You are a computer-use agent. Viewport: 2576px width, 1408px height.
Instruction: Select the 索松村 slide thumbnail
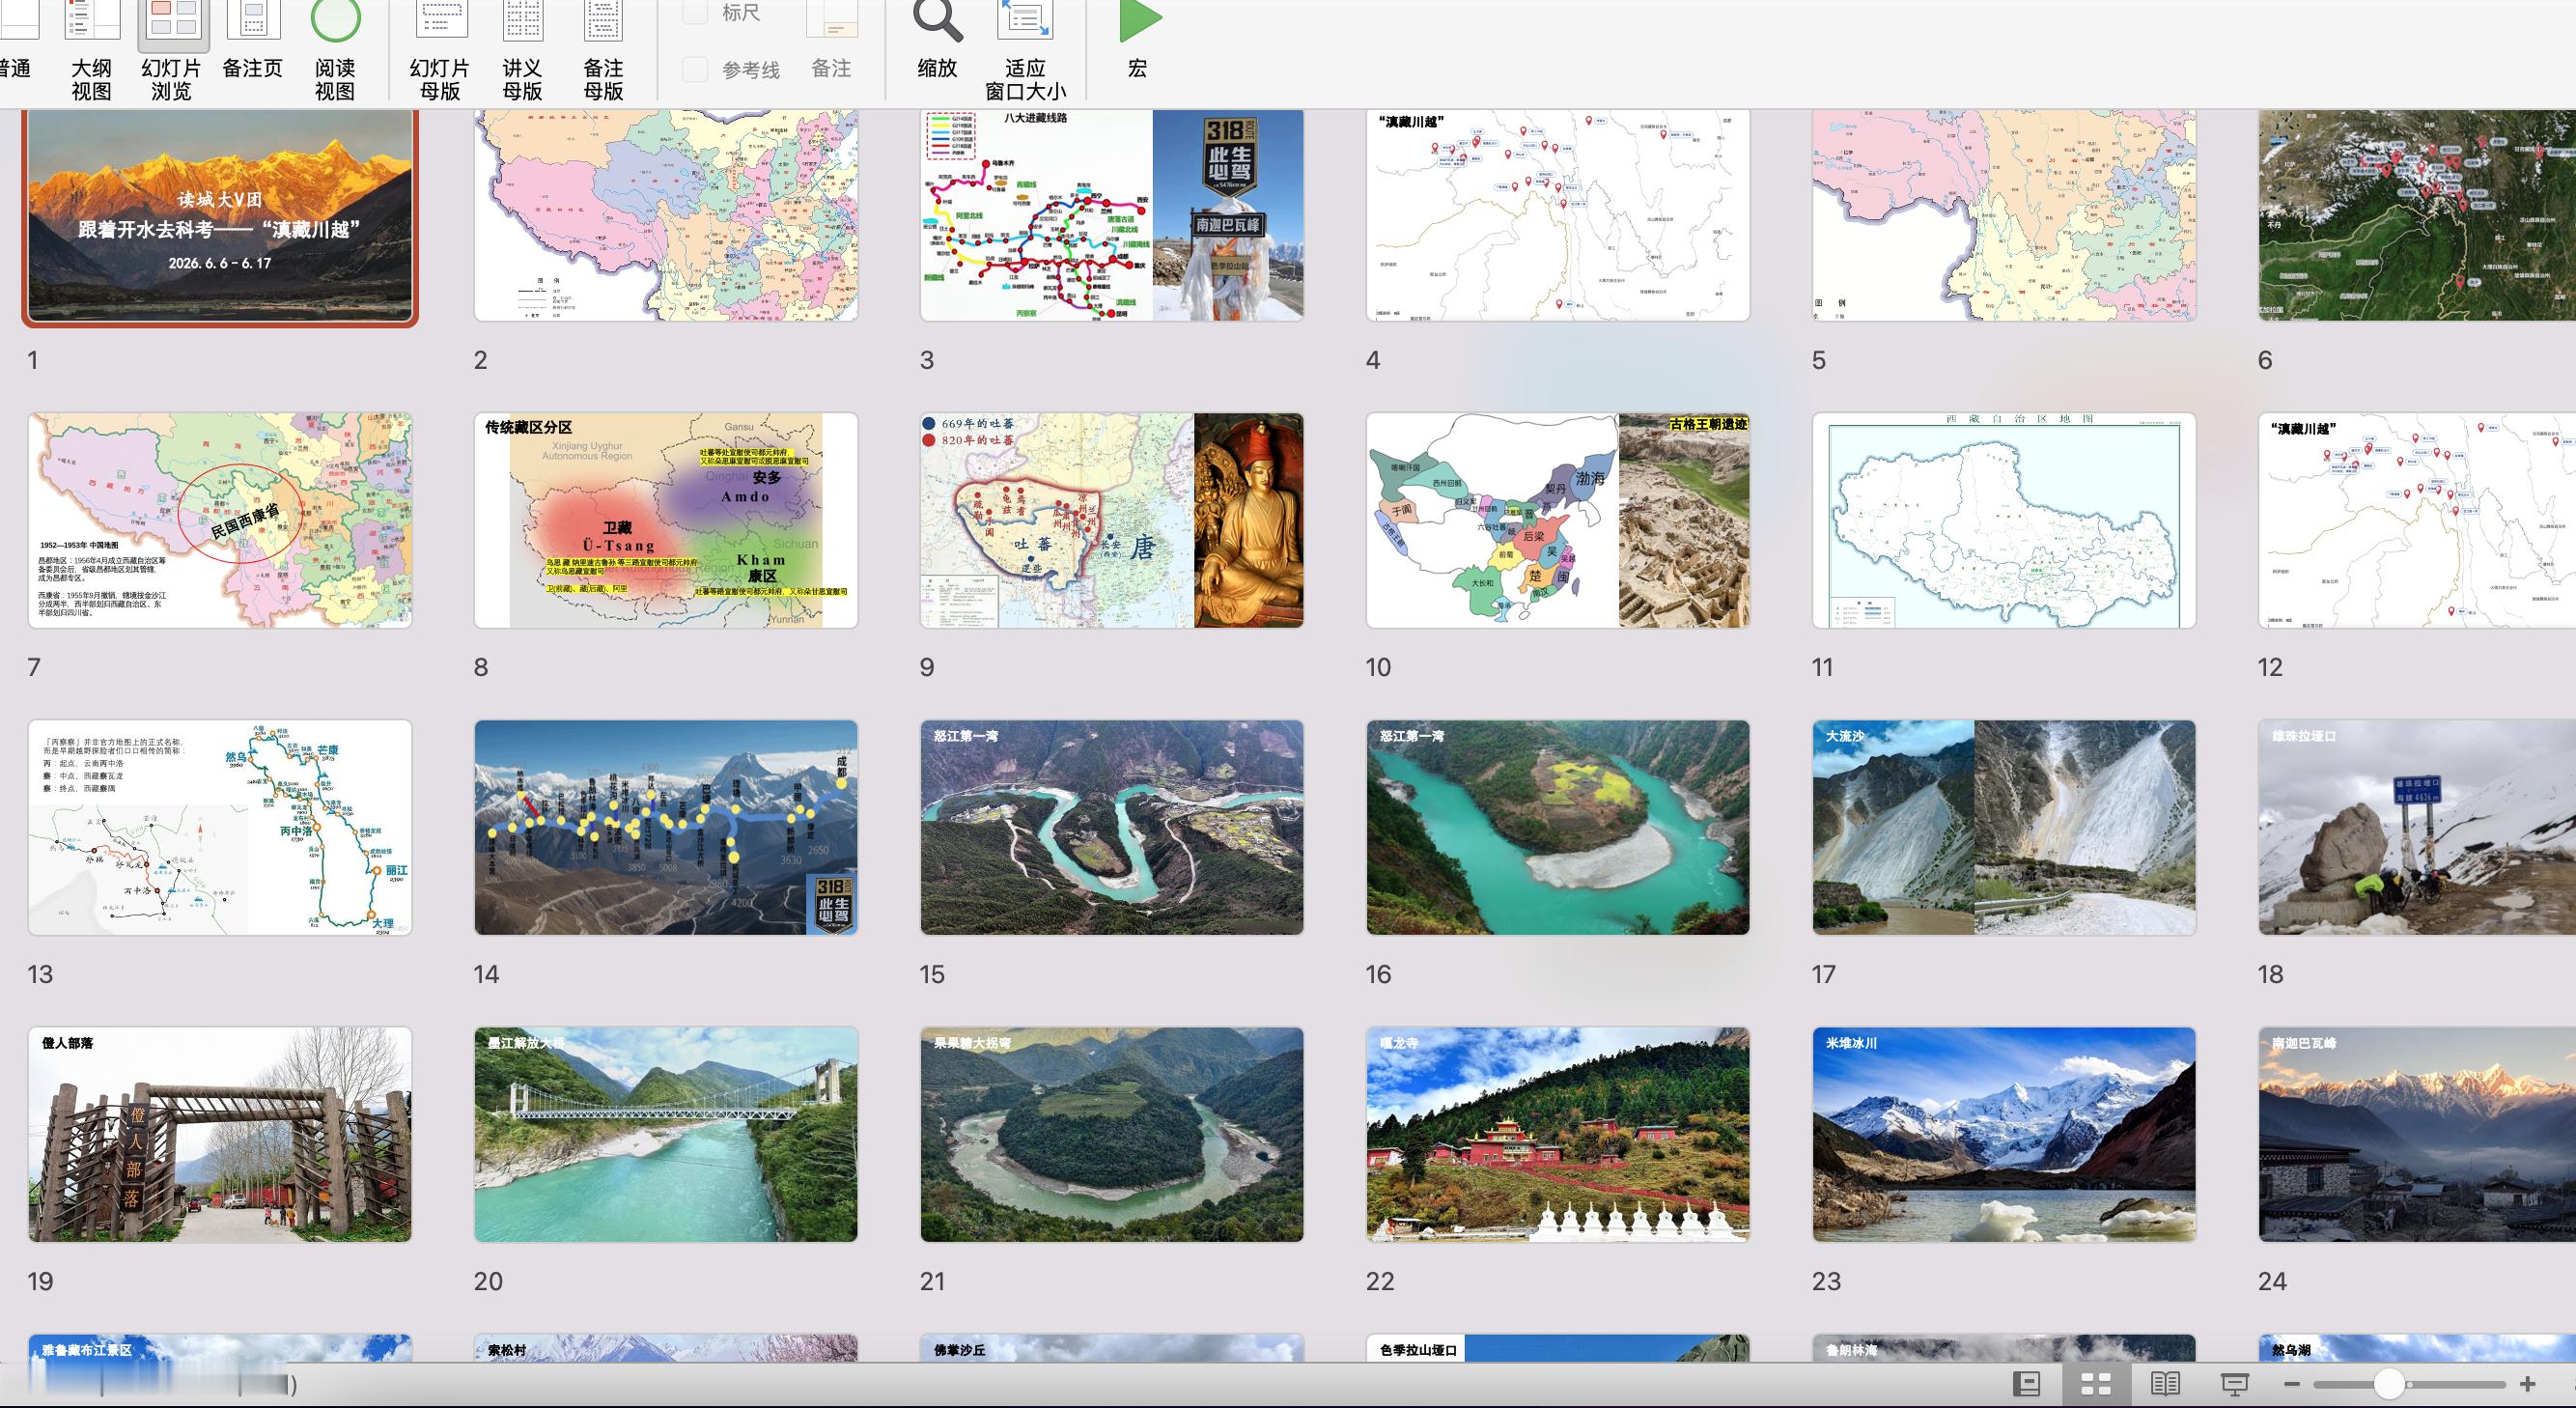666,1348
